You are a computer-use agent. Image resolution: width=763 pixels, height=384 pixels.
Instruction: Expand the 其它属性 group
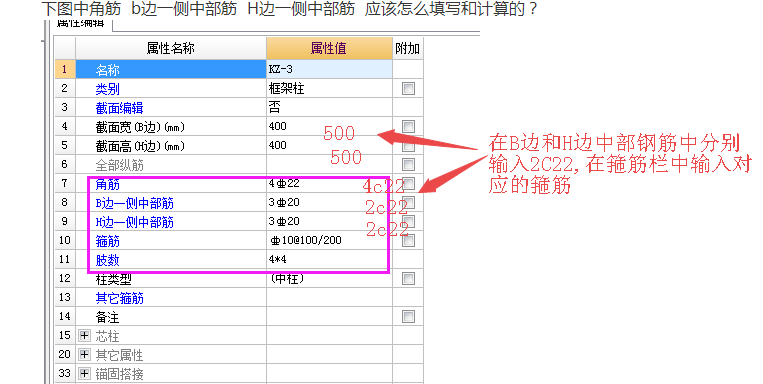click(x=85, y=354)
